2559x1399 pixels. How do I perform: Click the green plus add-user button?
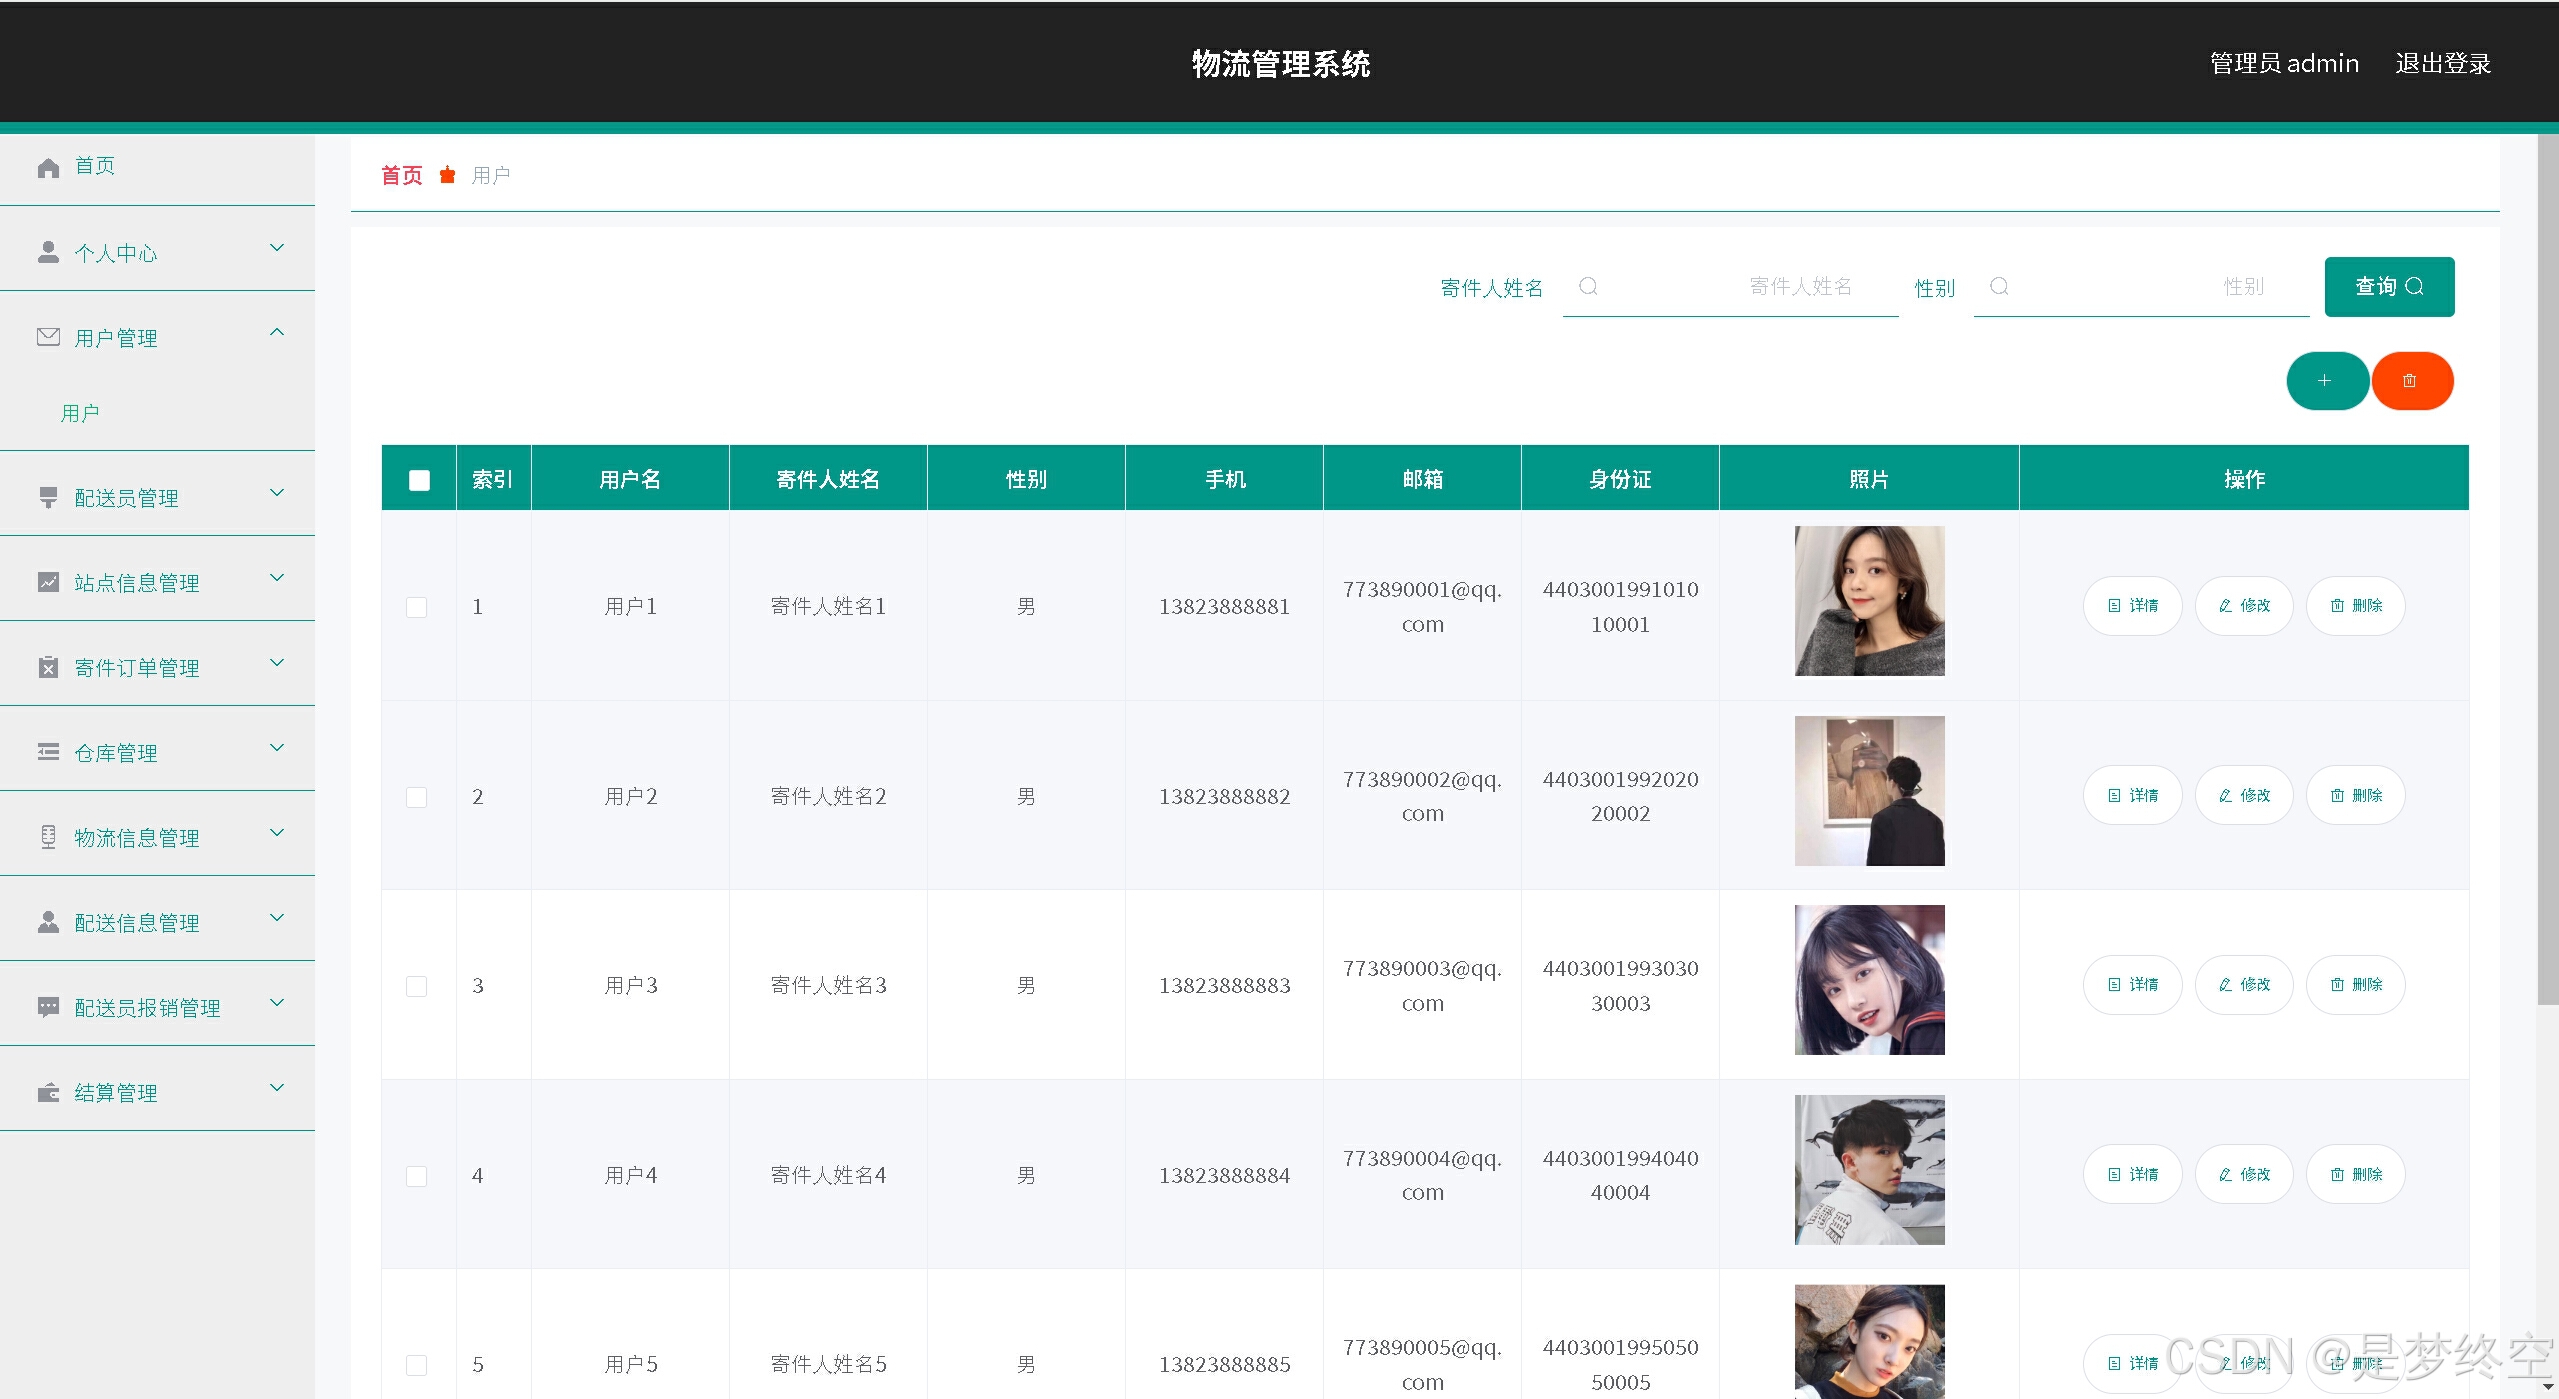2325,381
